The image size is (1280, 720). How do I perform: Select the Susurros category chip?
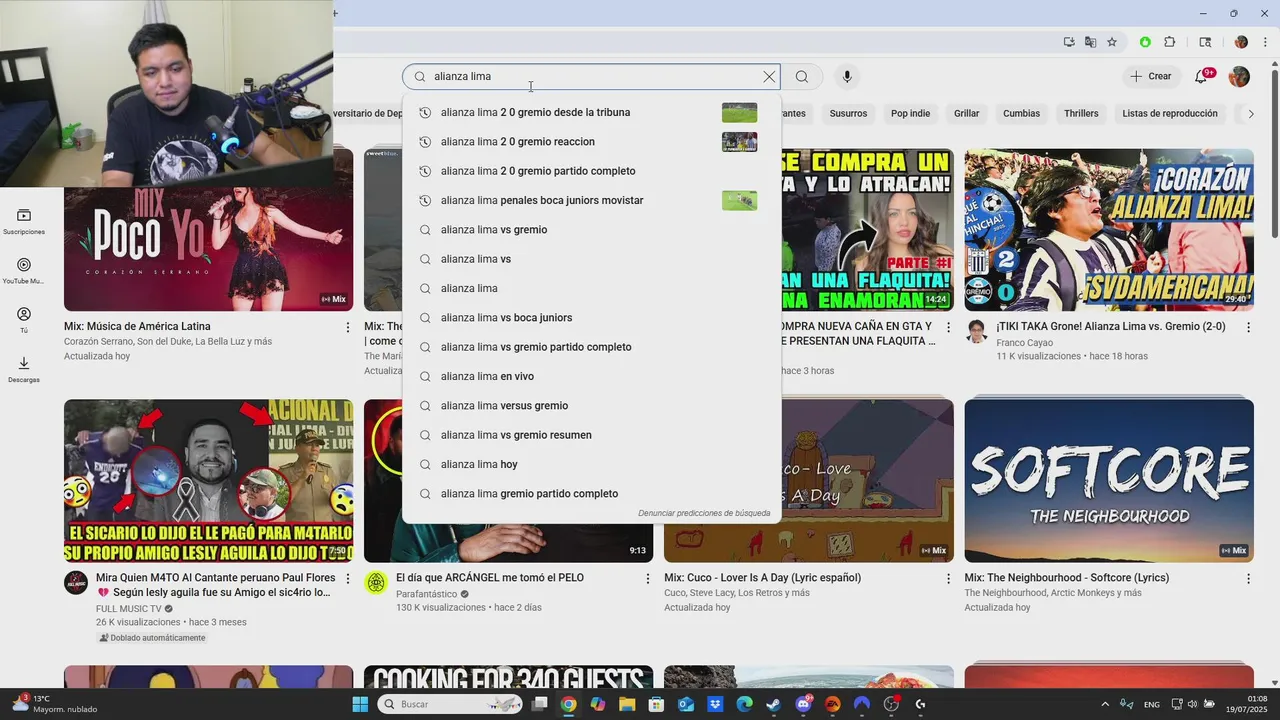(x=848, y=114)
